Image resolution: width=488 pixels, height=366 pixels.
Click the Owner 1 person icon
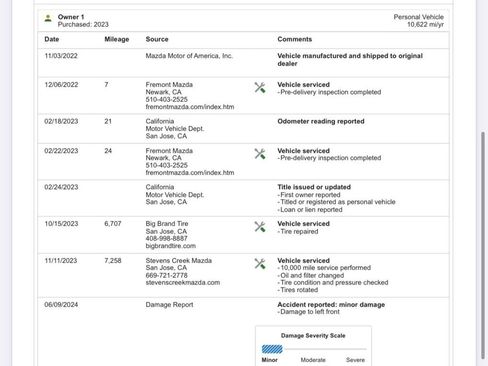click(x=48, y=18)
